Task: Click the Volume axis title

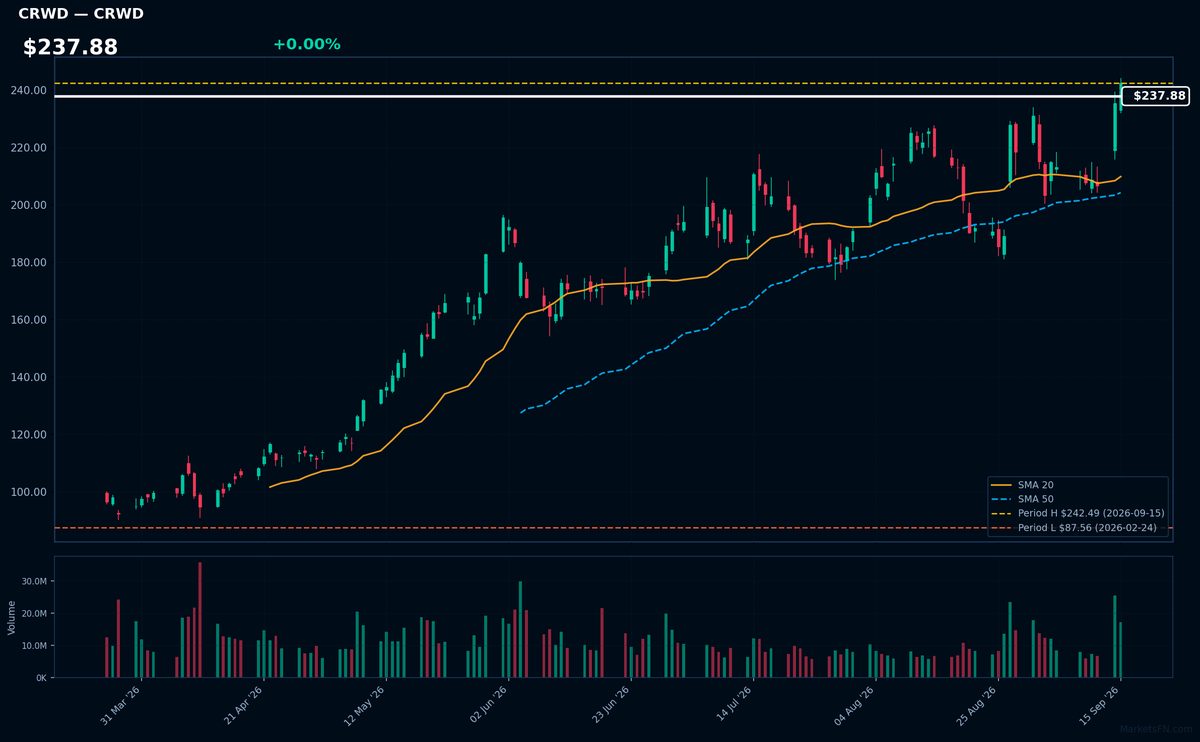Action: (11, 617)
